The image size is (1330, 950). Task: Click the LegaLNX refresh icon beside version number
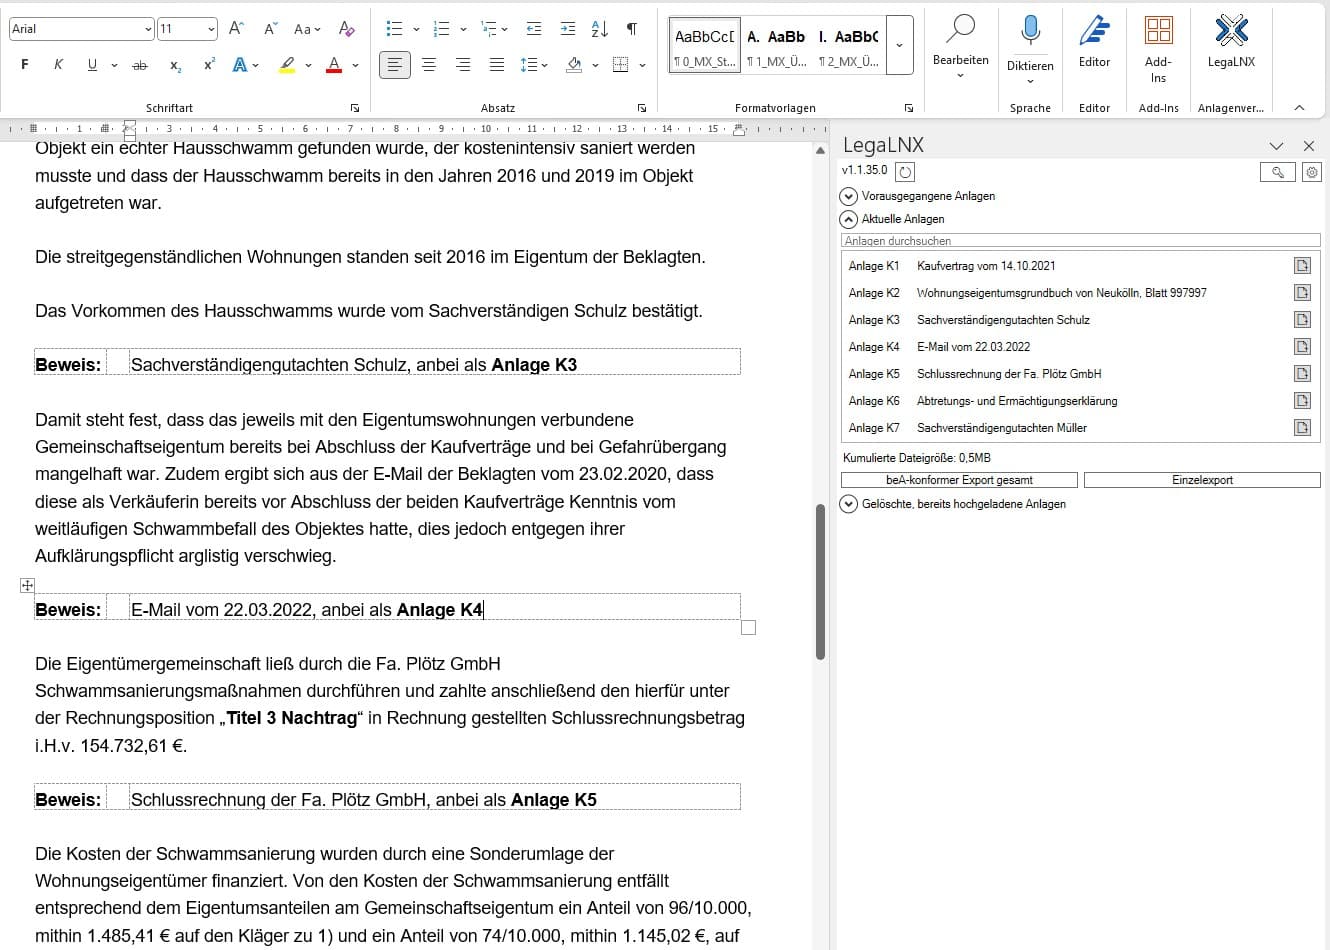coord(905,172)
